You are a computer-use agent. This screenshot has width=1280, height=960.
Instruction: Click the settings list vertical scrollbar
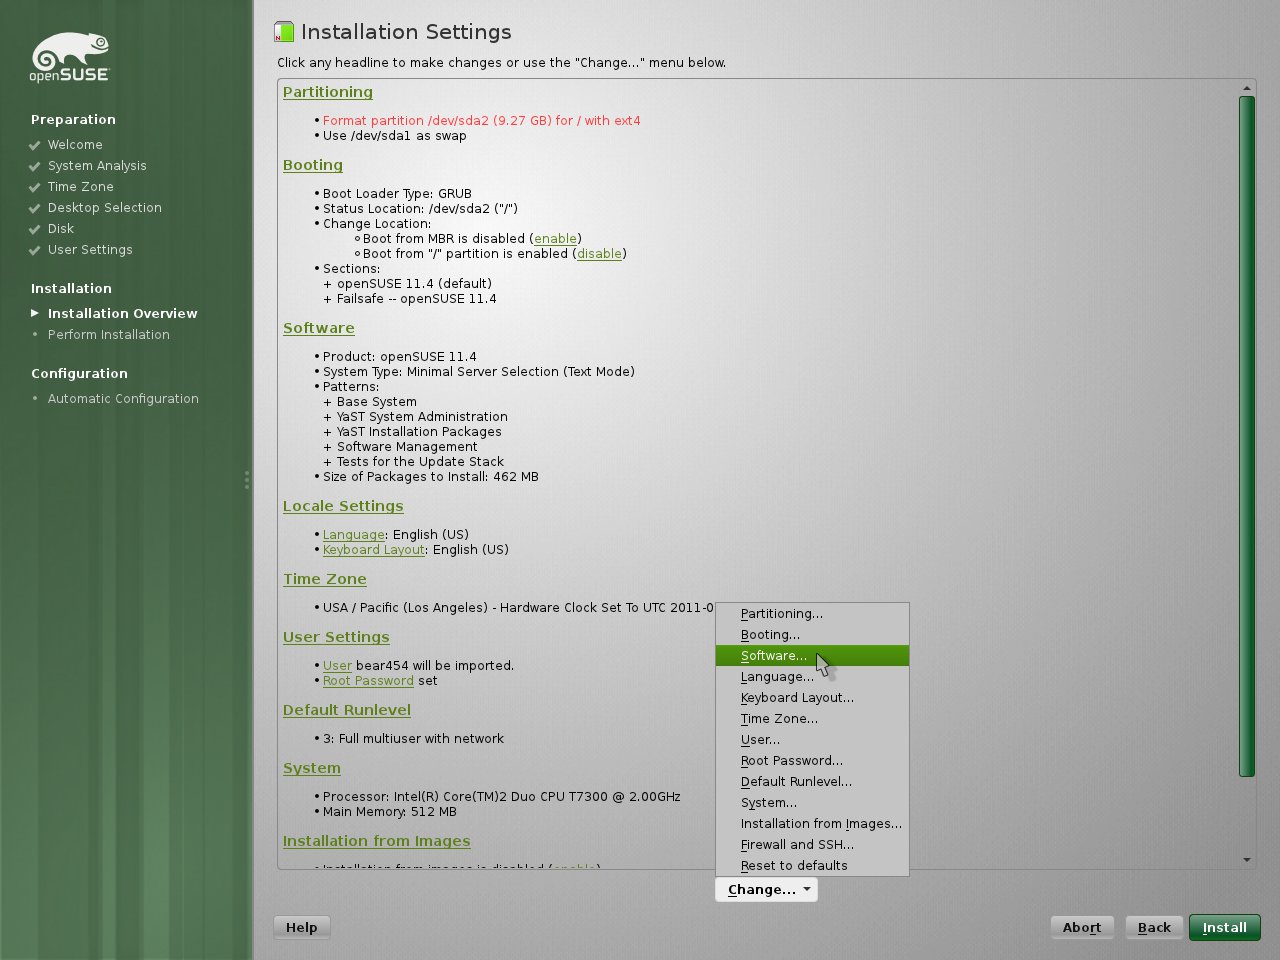coord(1246,436)
